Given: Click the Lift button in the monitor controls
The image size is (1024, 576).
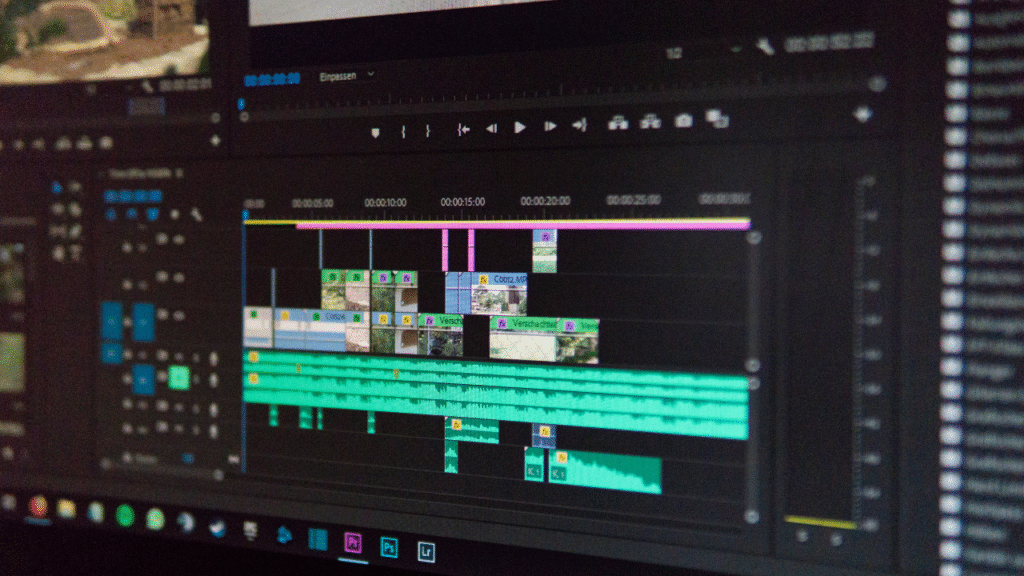Looking at the screenshot, I should coord(618,123).
